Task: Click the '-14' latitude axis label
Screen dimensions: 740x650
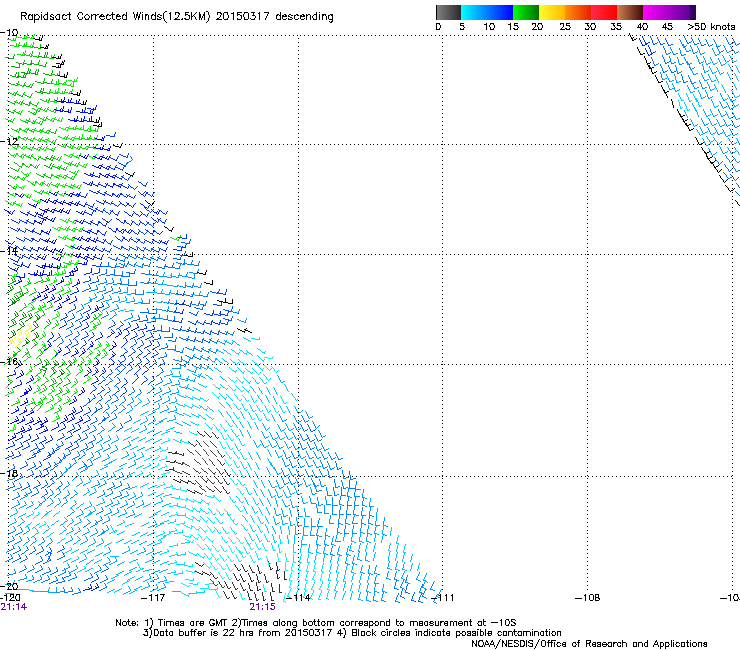Action: (9, 251)
